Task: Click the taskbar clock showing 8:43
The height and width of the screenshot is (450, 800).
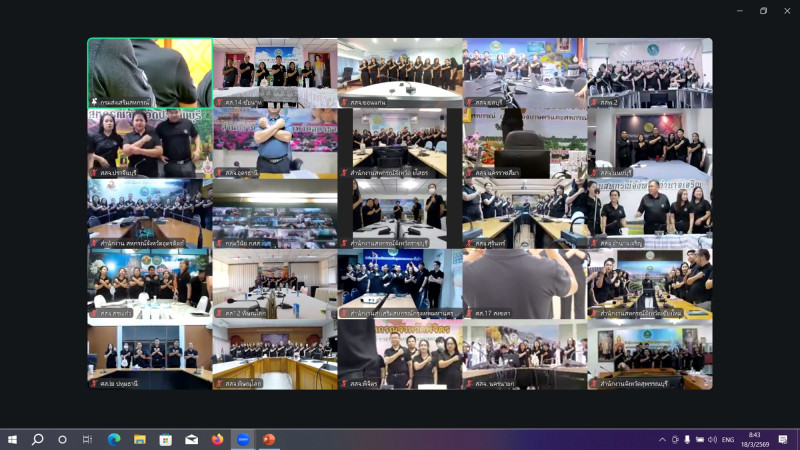Action: (x=756, y=439)
